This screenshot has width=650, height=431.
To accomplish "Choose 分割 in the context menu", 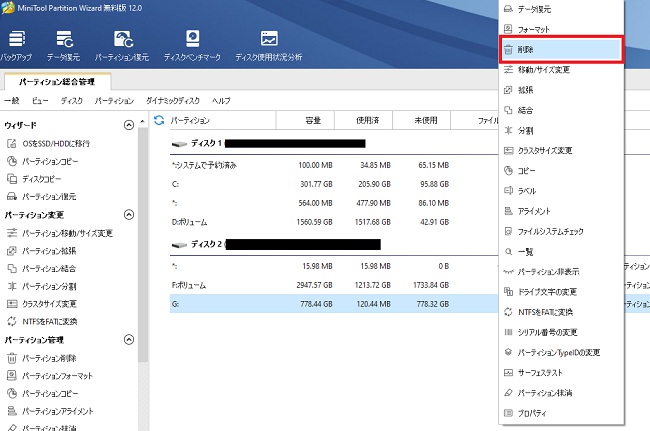I will pyautogui.click(x=562, y=131).
